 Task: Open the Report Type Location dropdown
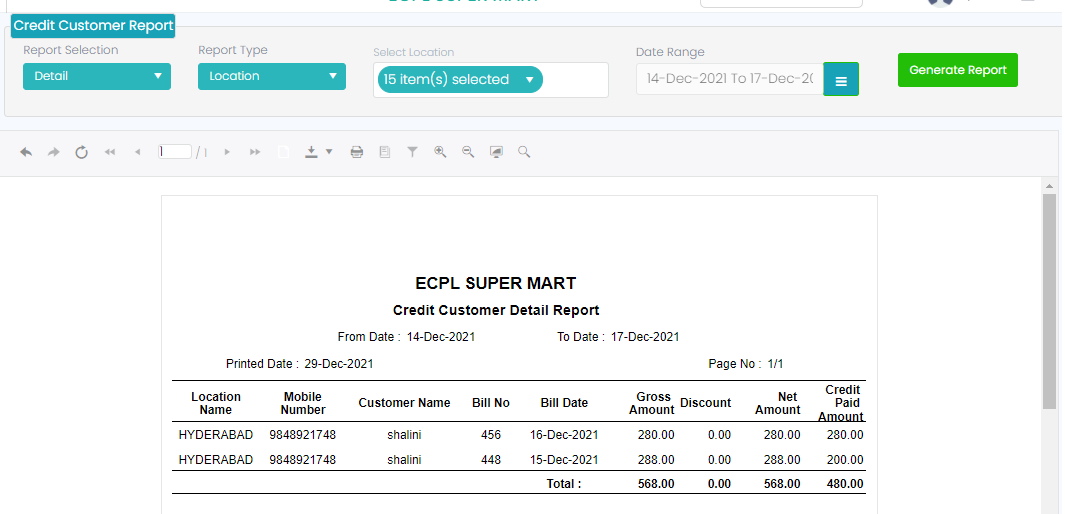(x=272, y=76)
